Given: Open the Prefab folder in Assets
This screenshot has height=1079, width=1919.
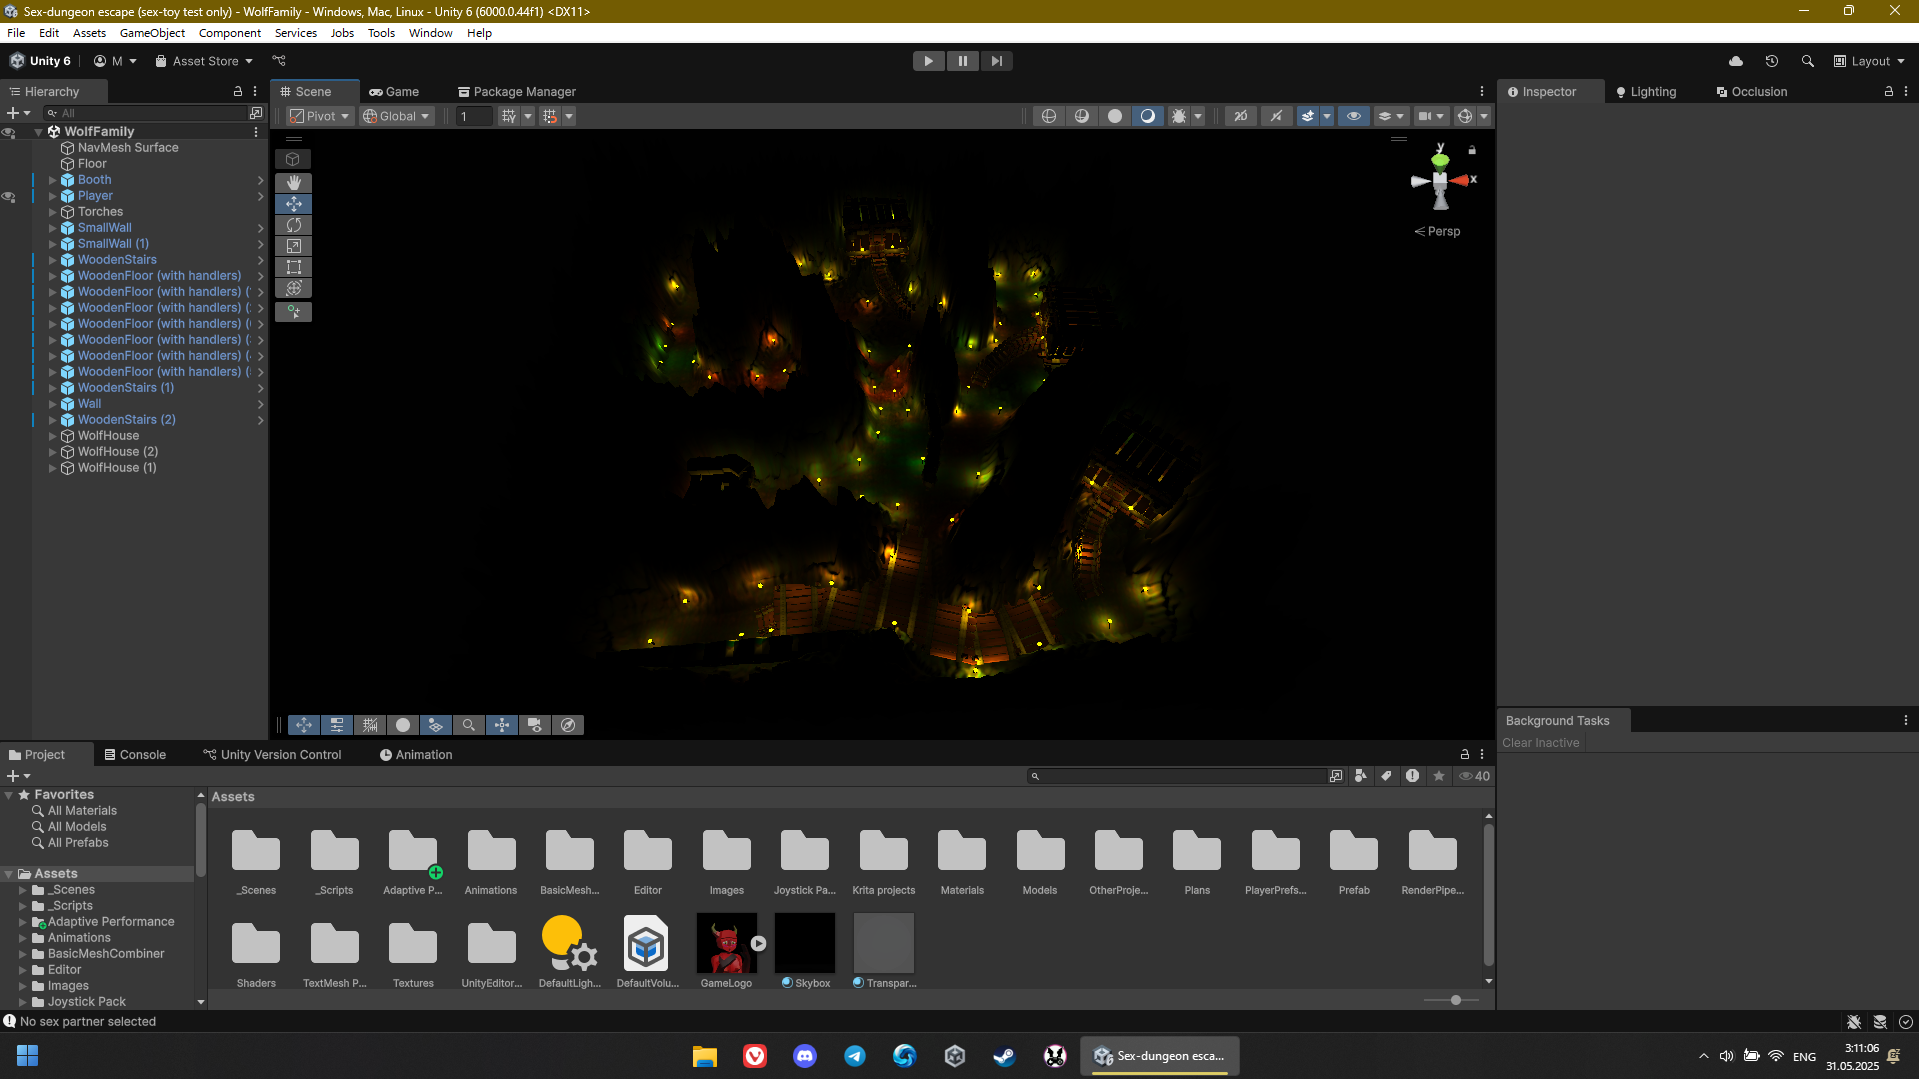Looking at the screenshot, I should 1354,861.
